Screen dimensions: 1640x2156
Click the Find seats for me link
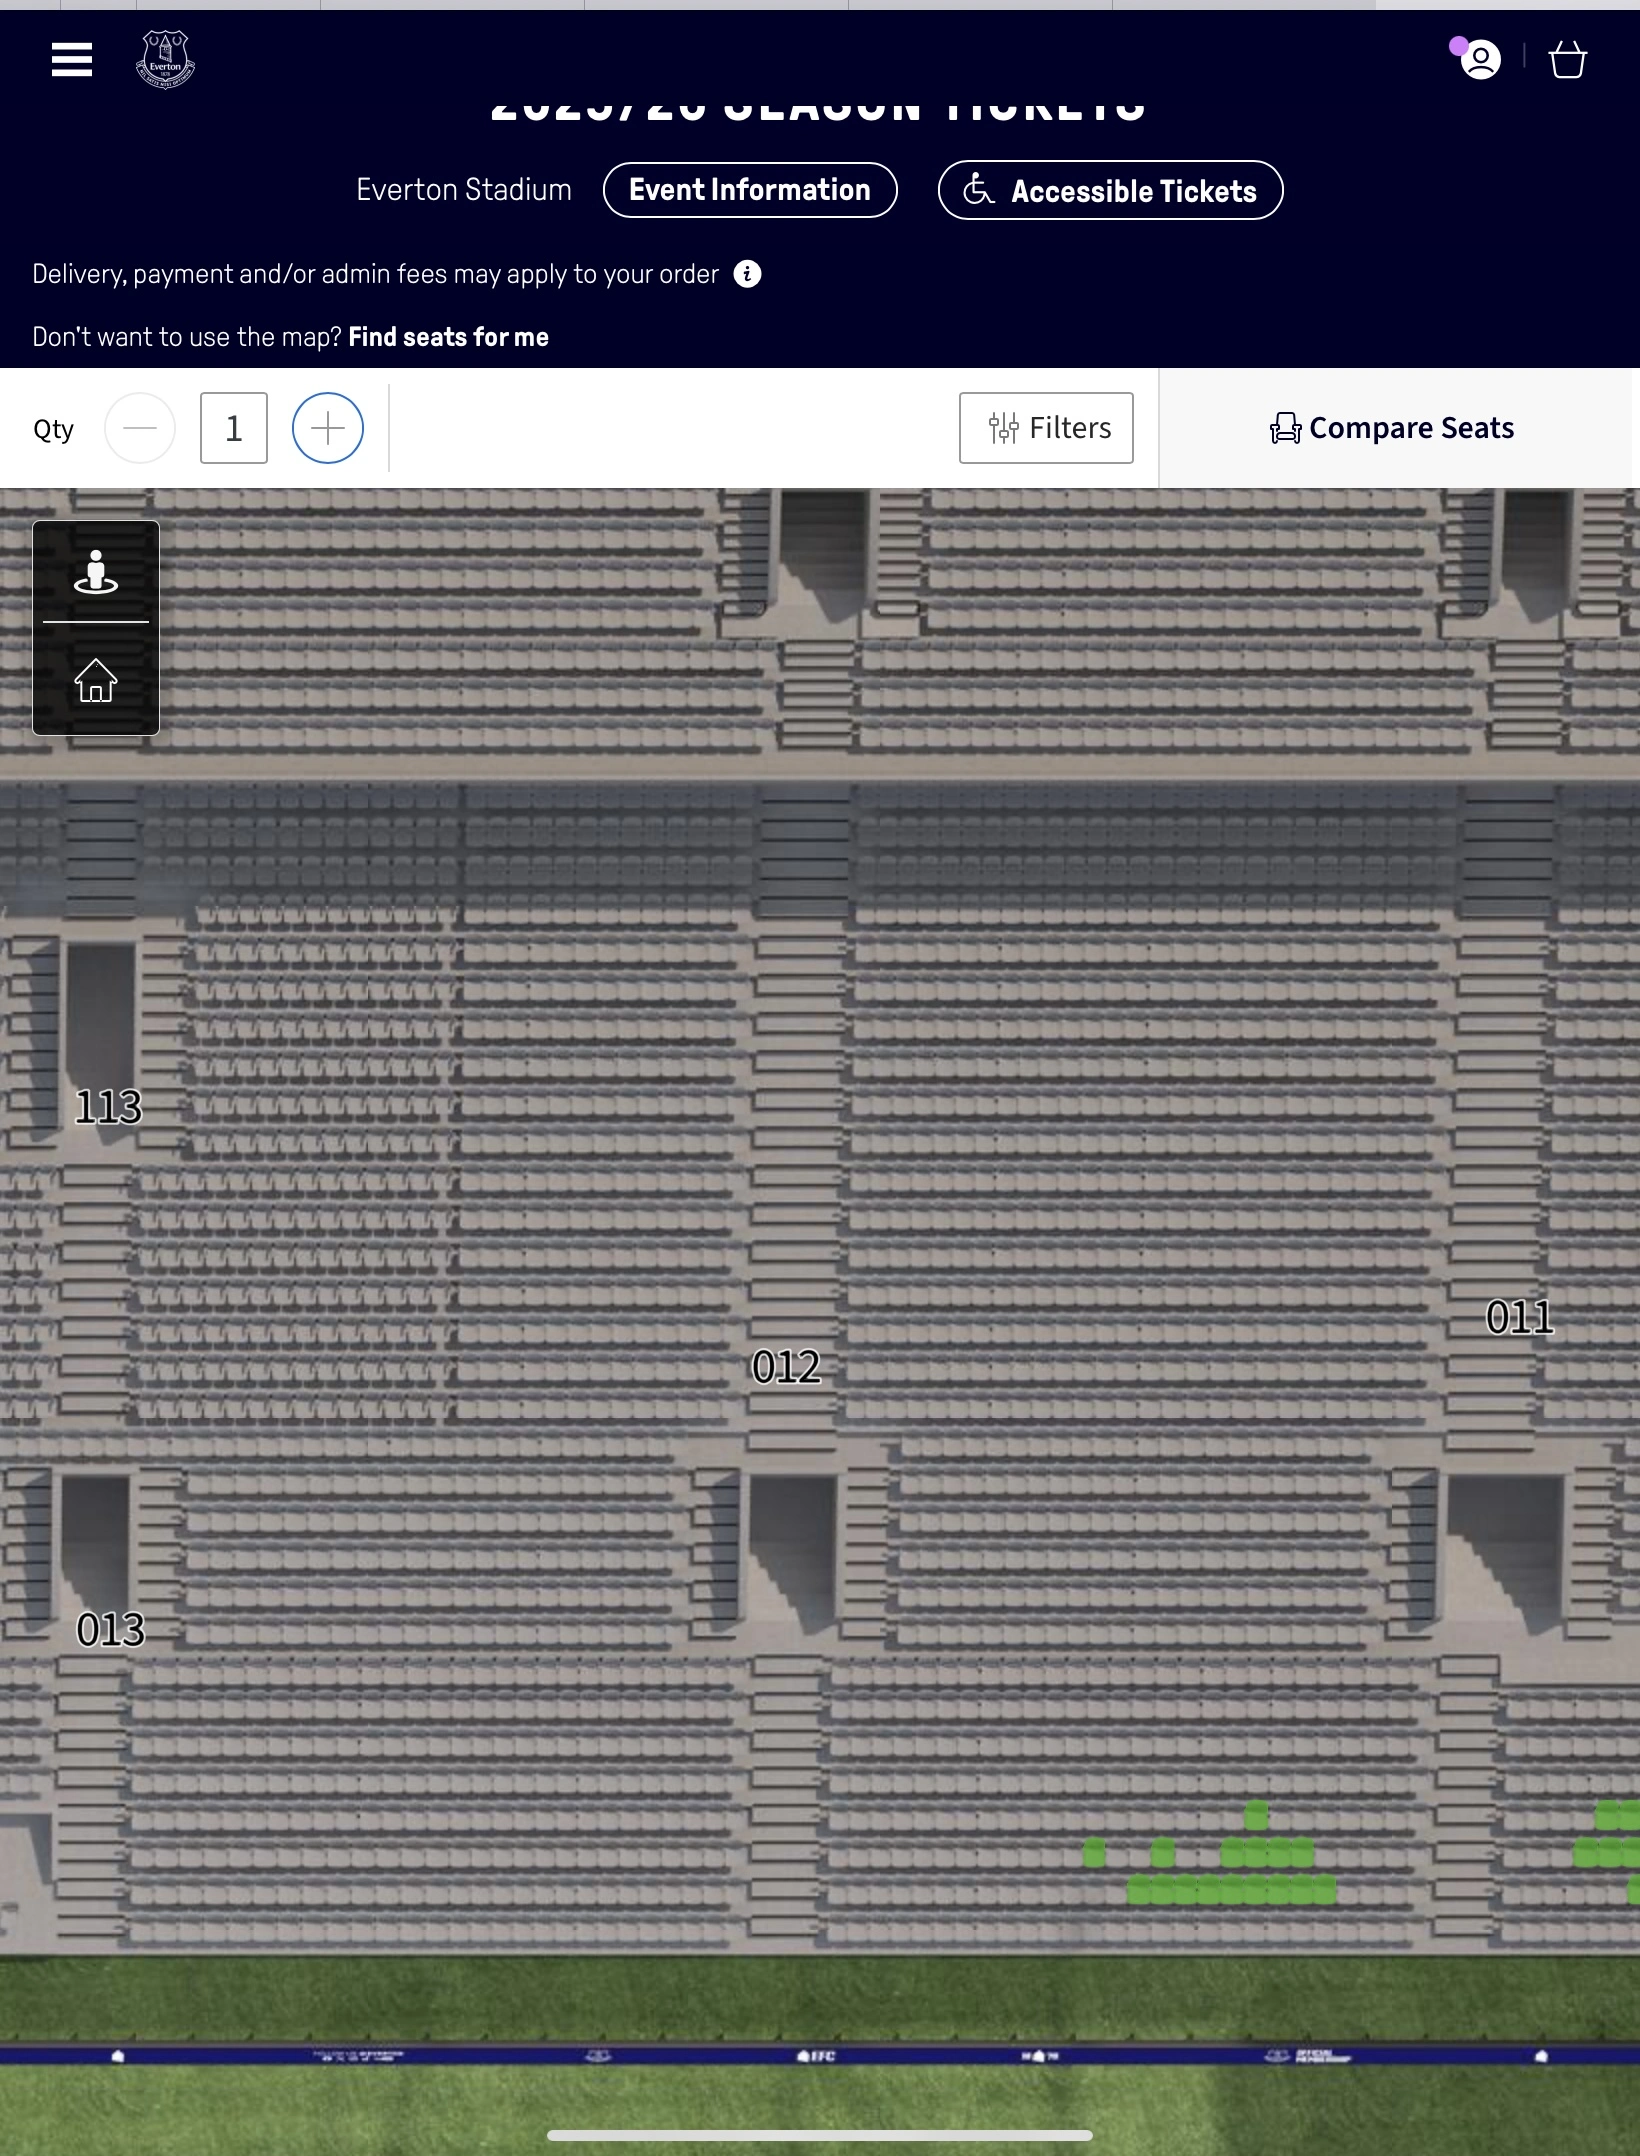(x=448, y=337)
